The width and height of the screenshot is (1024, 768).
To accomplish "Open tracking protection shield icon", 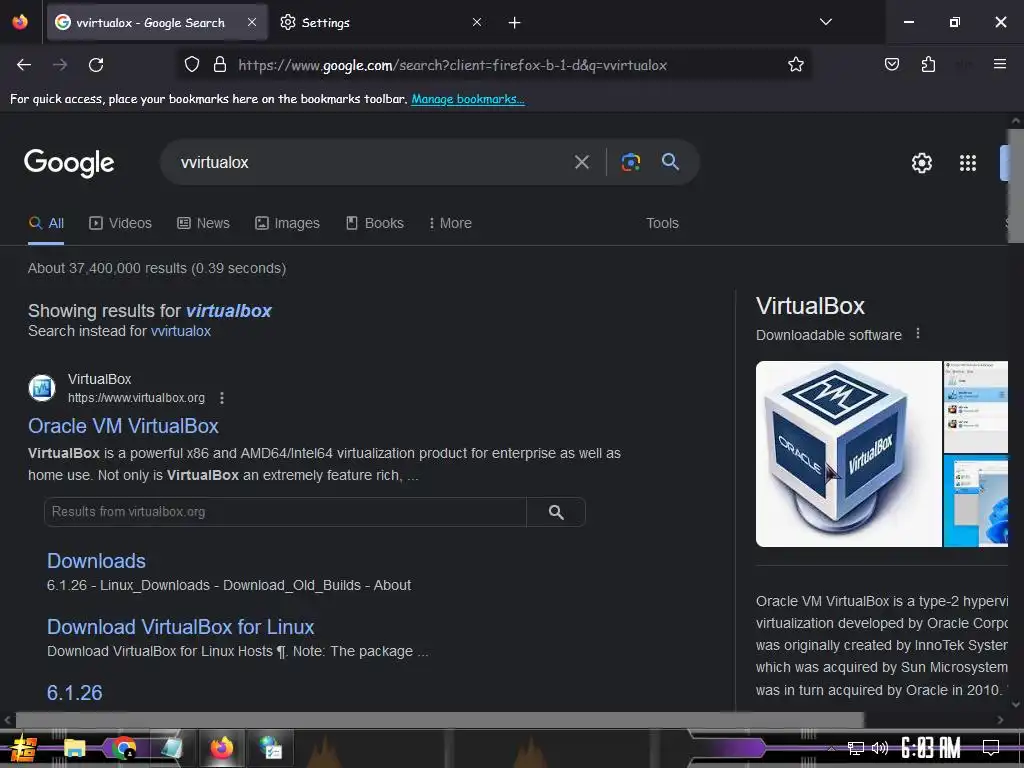I will (x=191, y=65).
